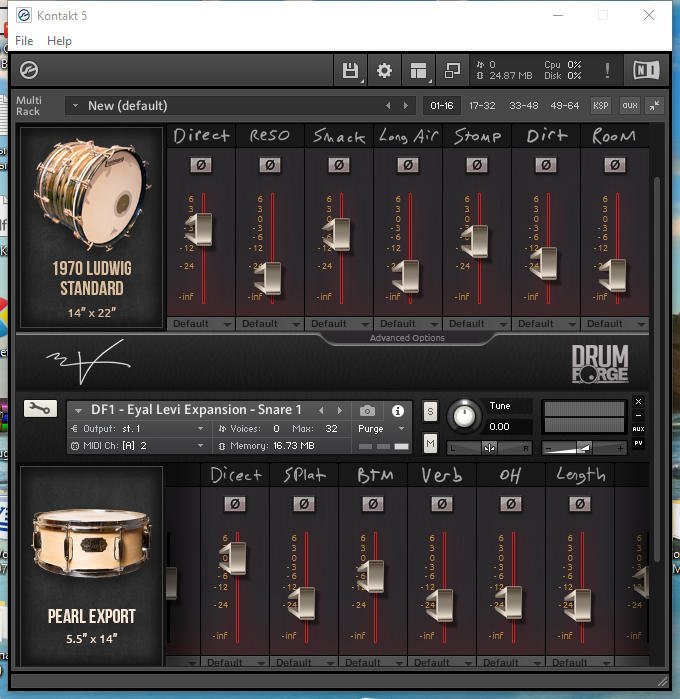
Task: Toggle phase invert on OH channel
Action: point(511,504)
